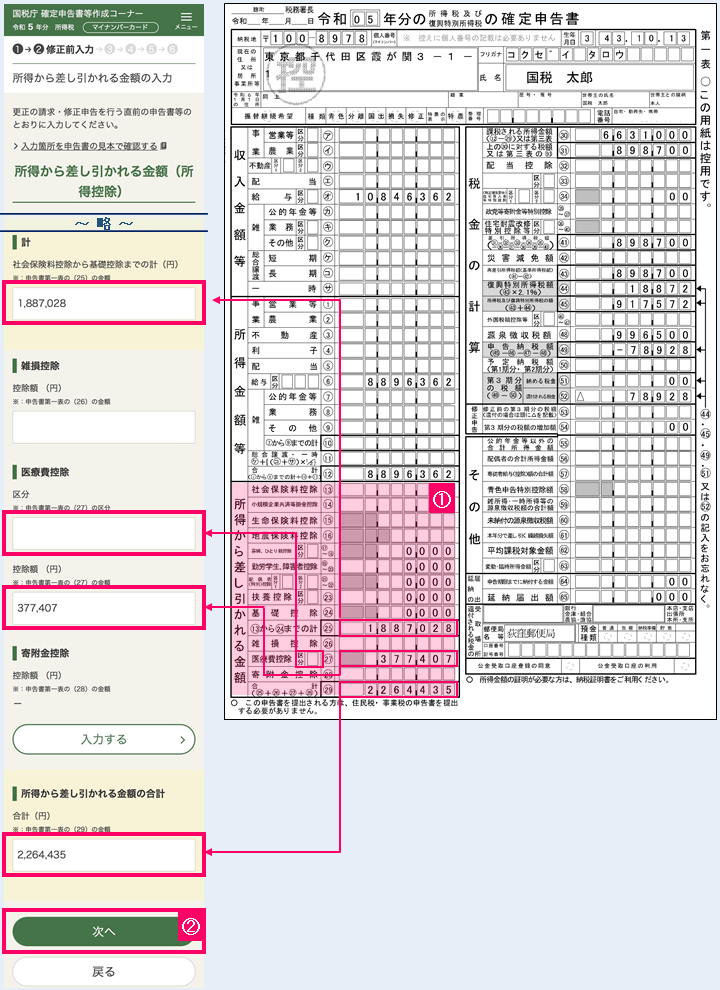Click heading 所得から差し引かれる金額の合計
720x990 pixels.
(93, 794)
